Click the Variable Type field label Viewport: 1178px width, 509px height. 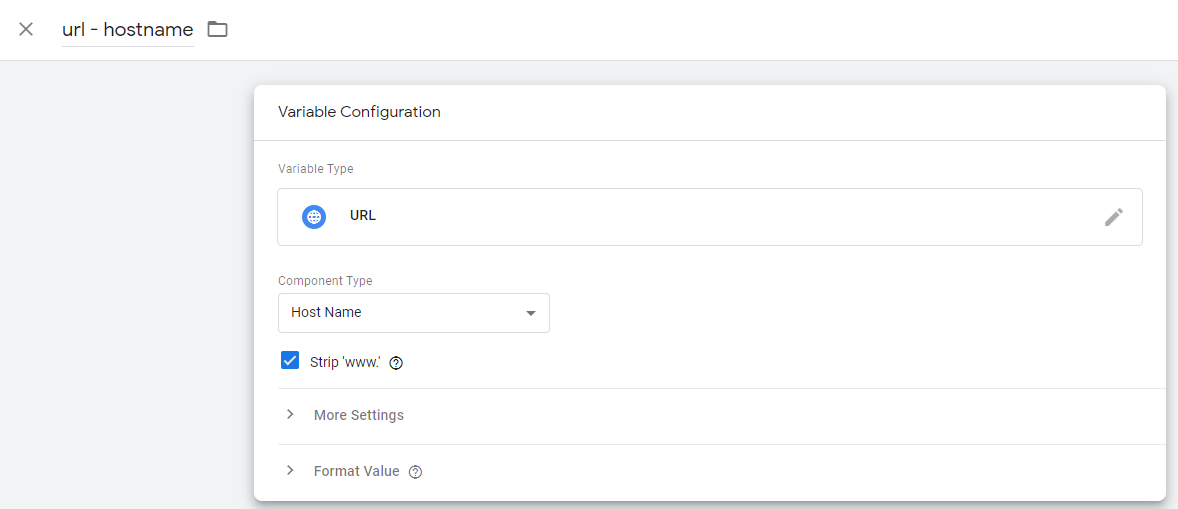[x=315, y=169]
